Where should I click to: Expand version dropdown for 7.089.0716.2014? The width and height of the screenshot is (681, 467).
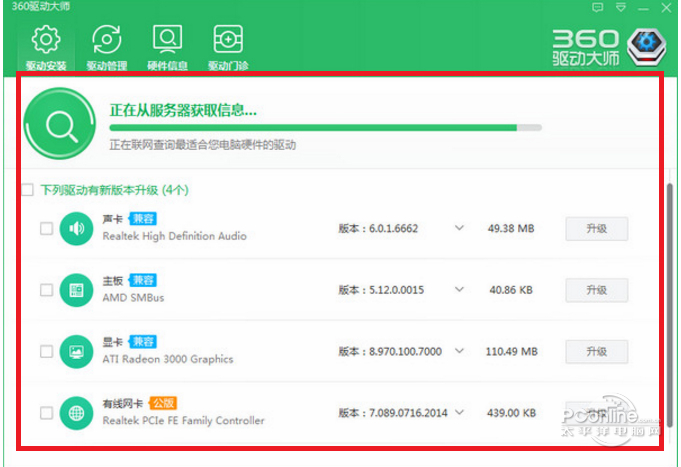coord(460,412)
